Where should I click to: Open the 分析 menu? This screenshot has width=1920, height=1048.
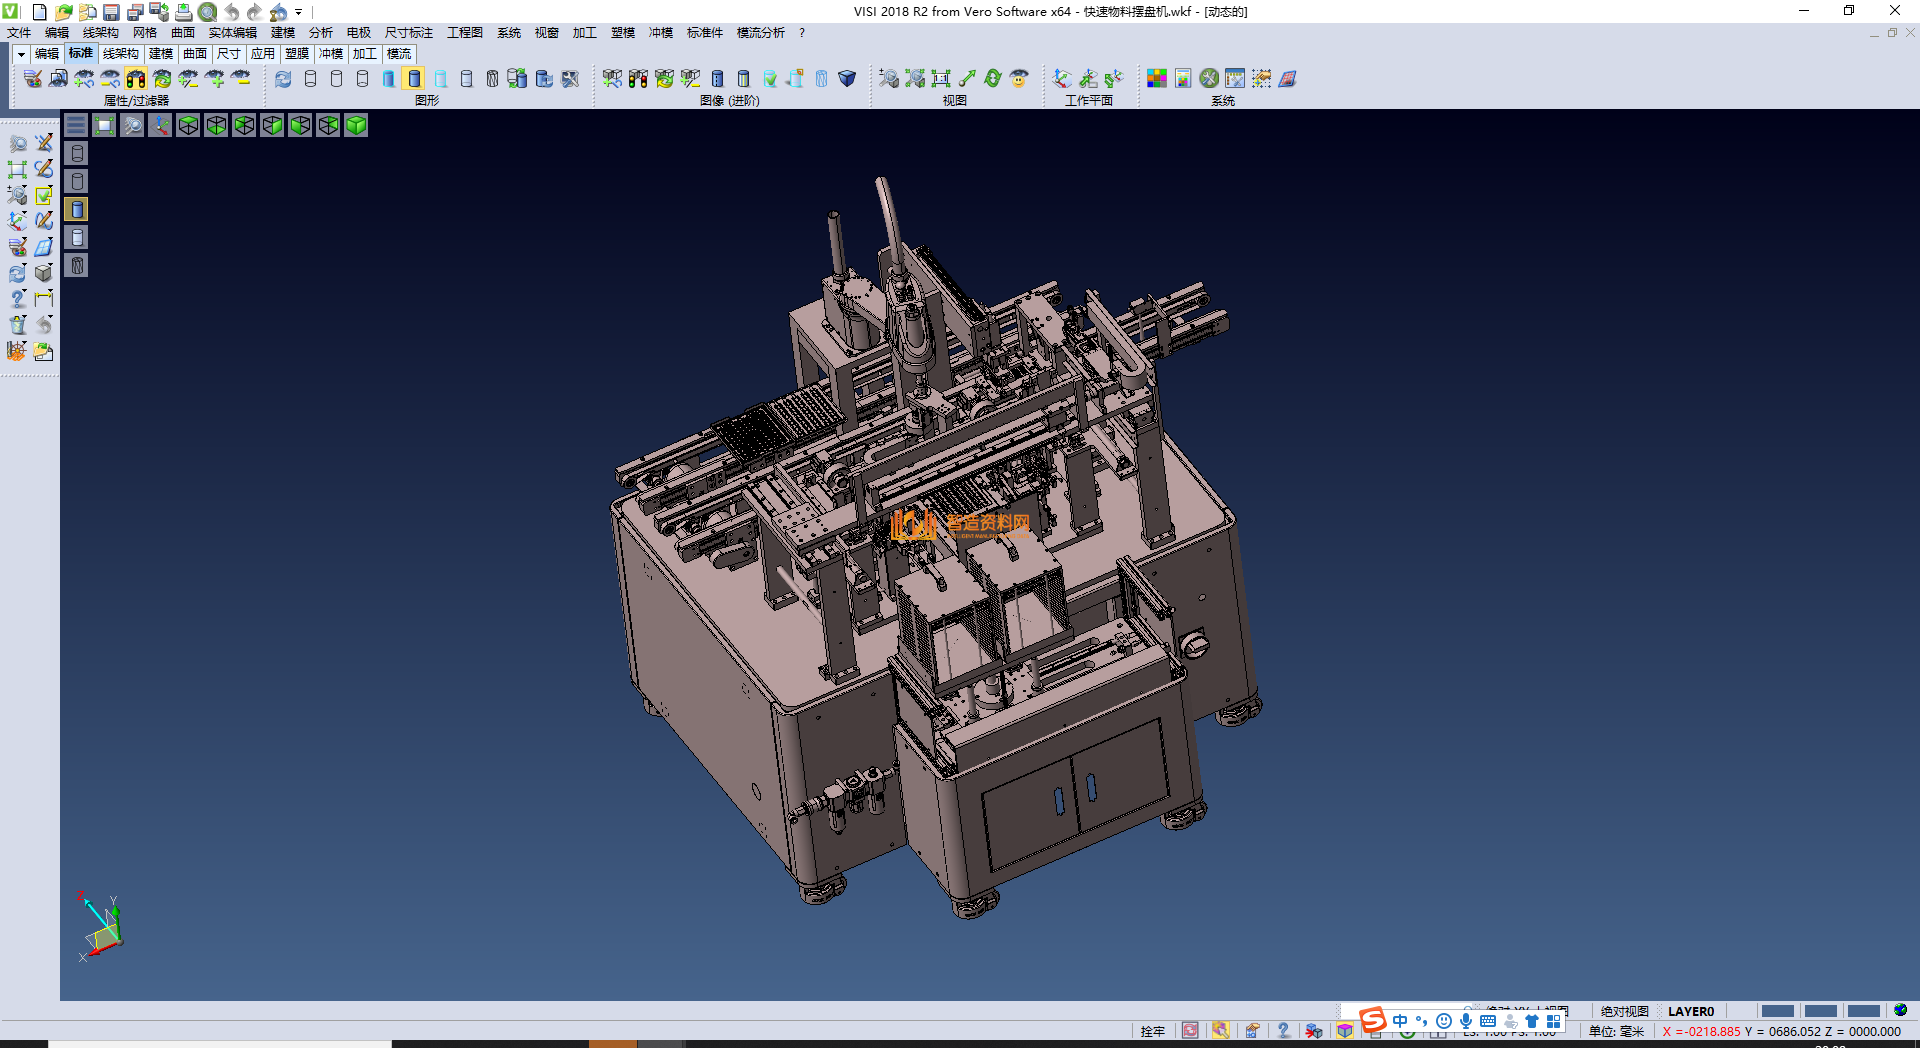click(320, 33)
